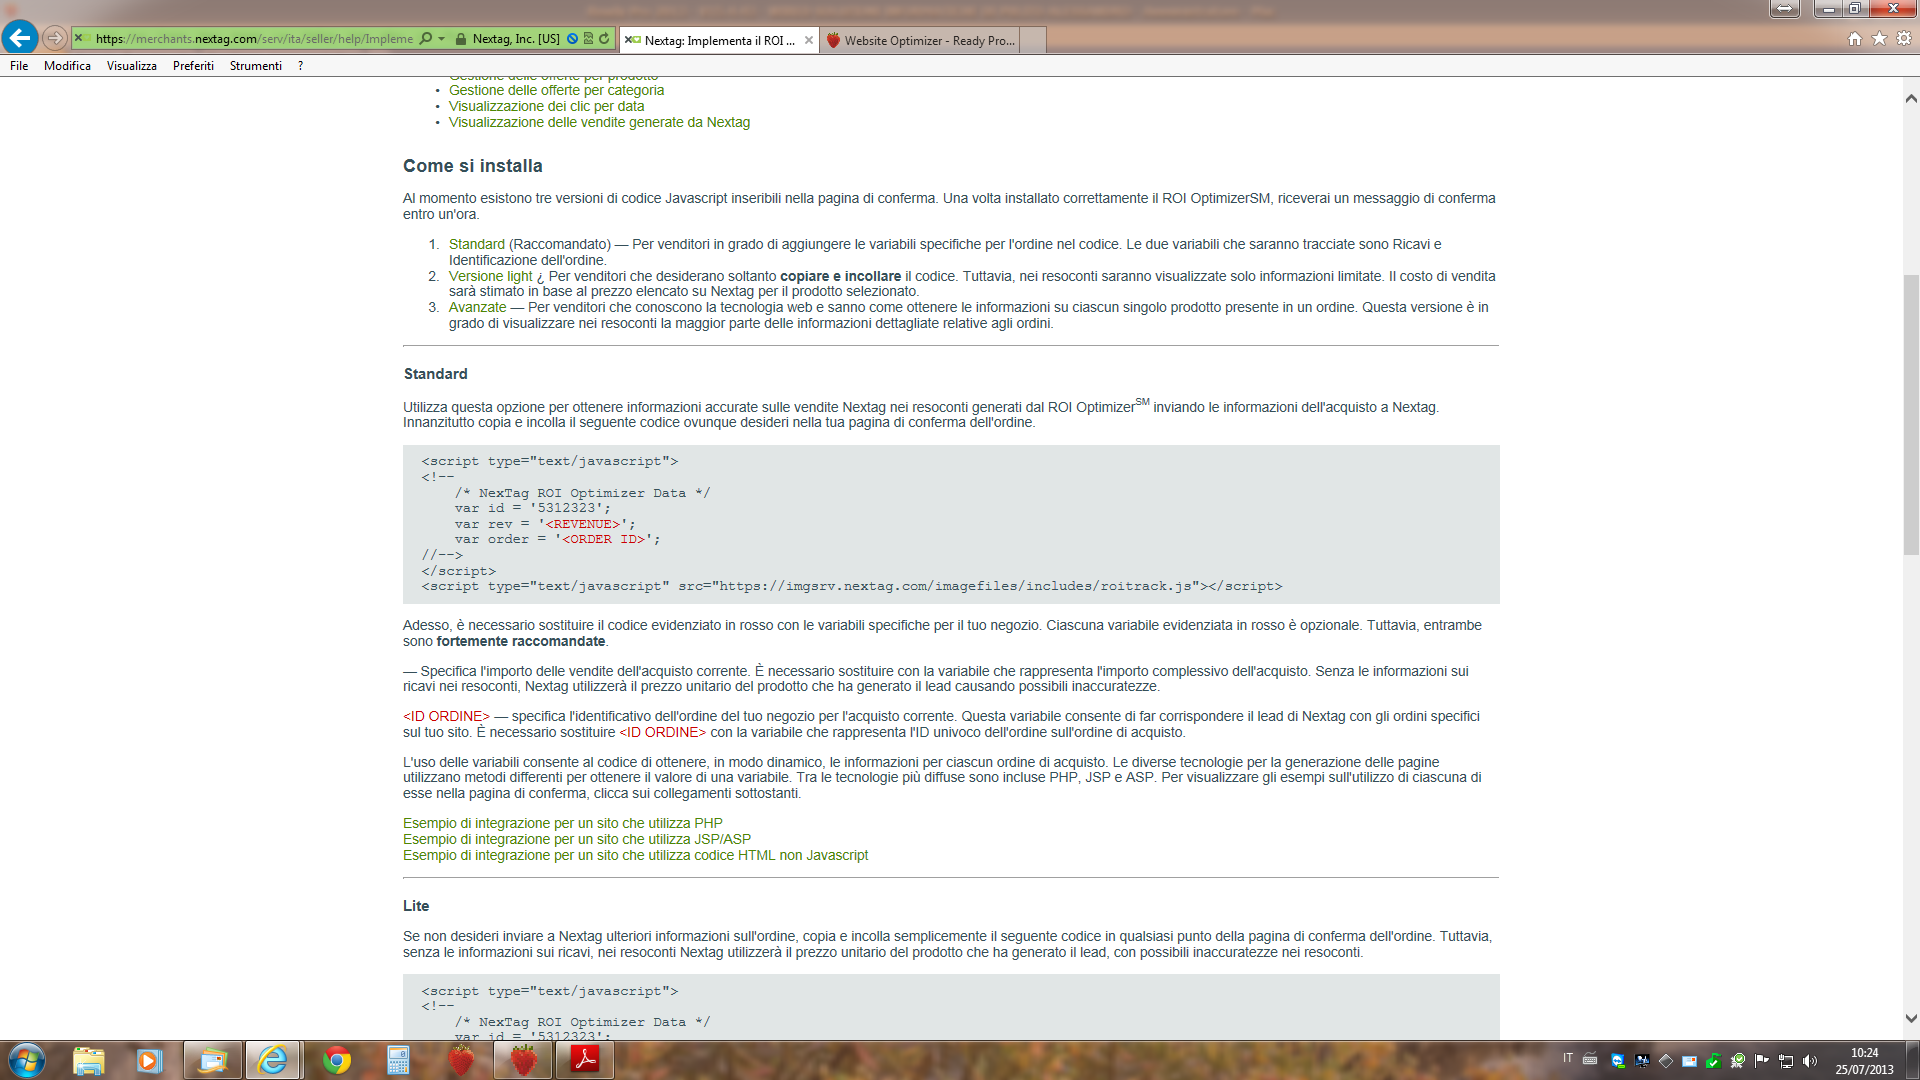Click the security lock icon next to Nextag, Inc.
Screen dimensions: 1920x1080
461,39
